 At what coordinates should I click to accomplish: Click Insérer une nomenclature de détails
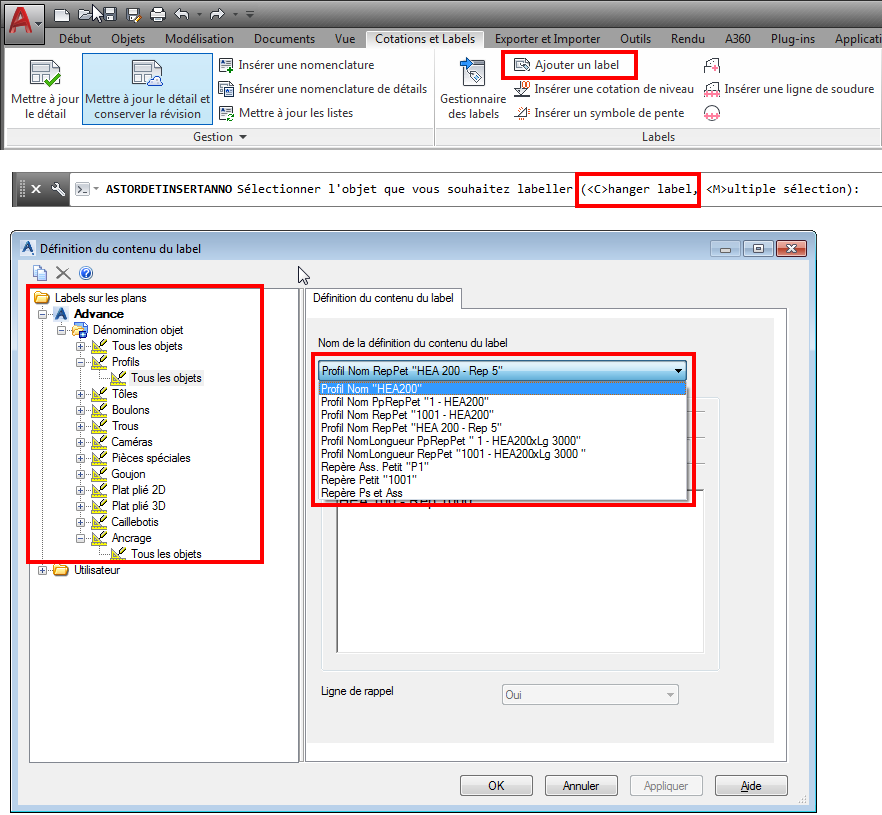323,89
